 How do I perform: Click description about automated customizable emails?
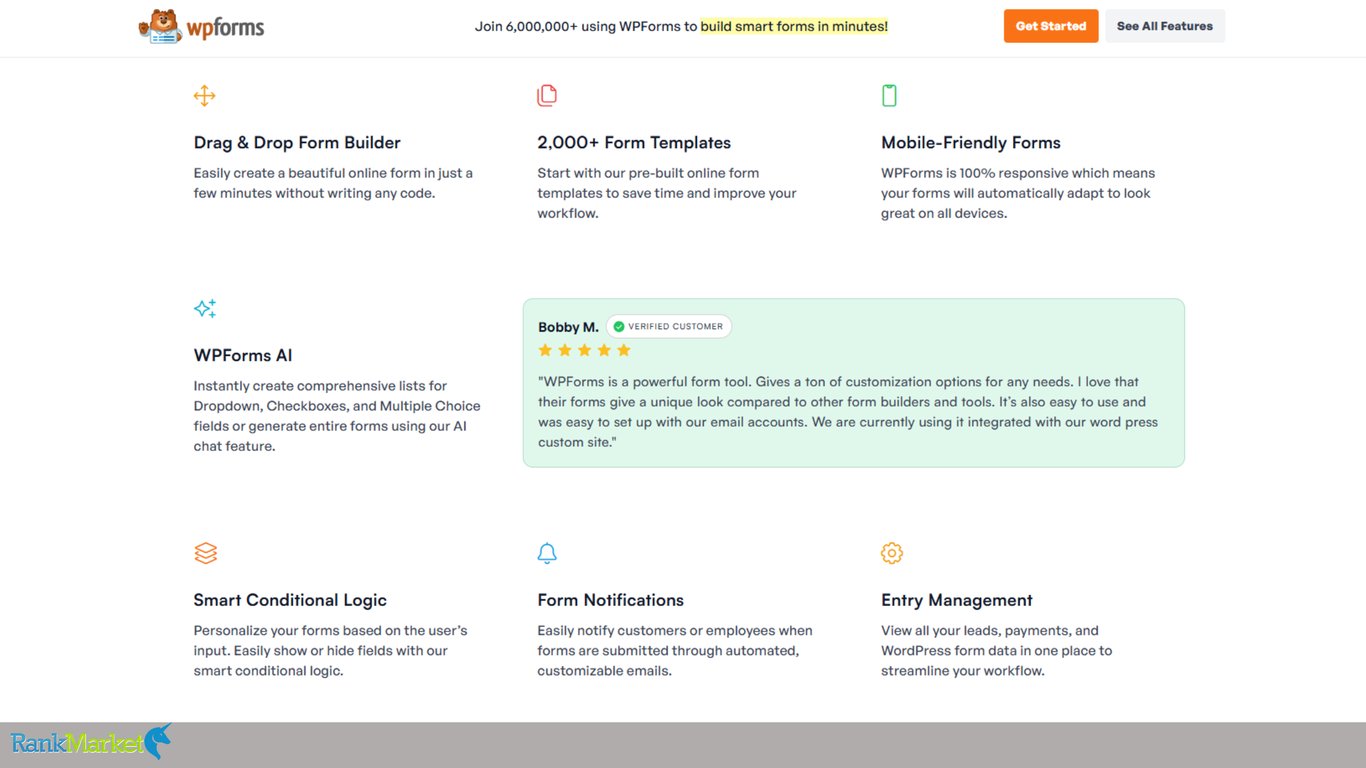tap(675, 651)
